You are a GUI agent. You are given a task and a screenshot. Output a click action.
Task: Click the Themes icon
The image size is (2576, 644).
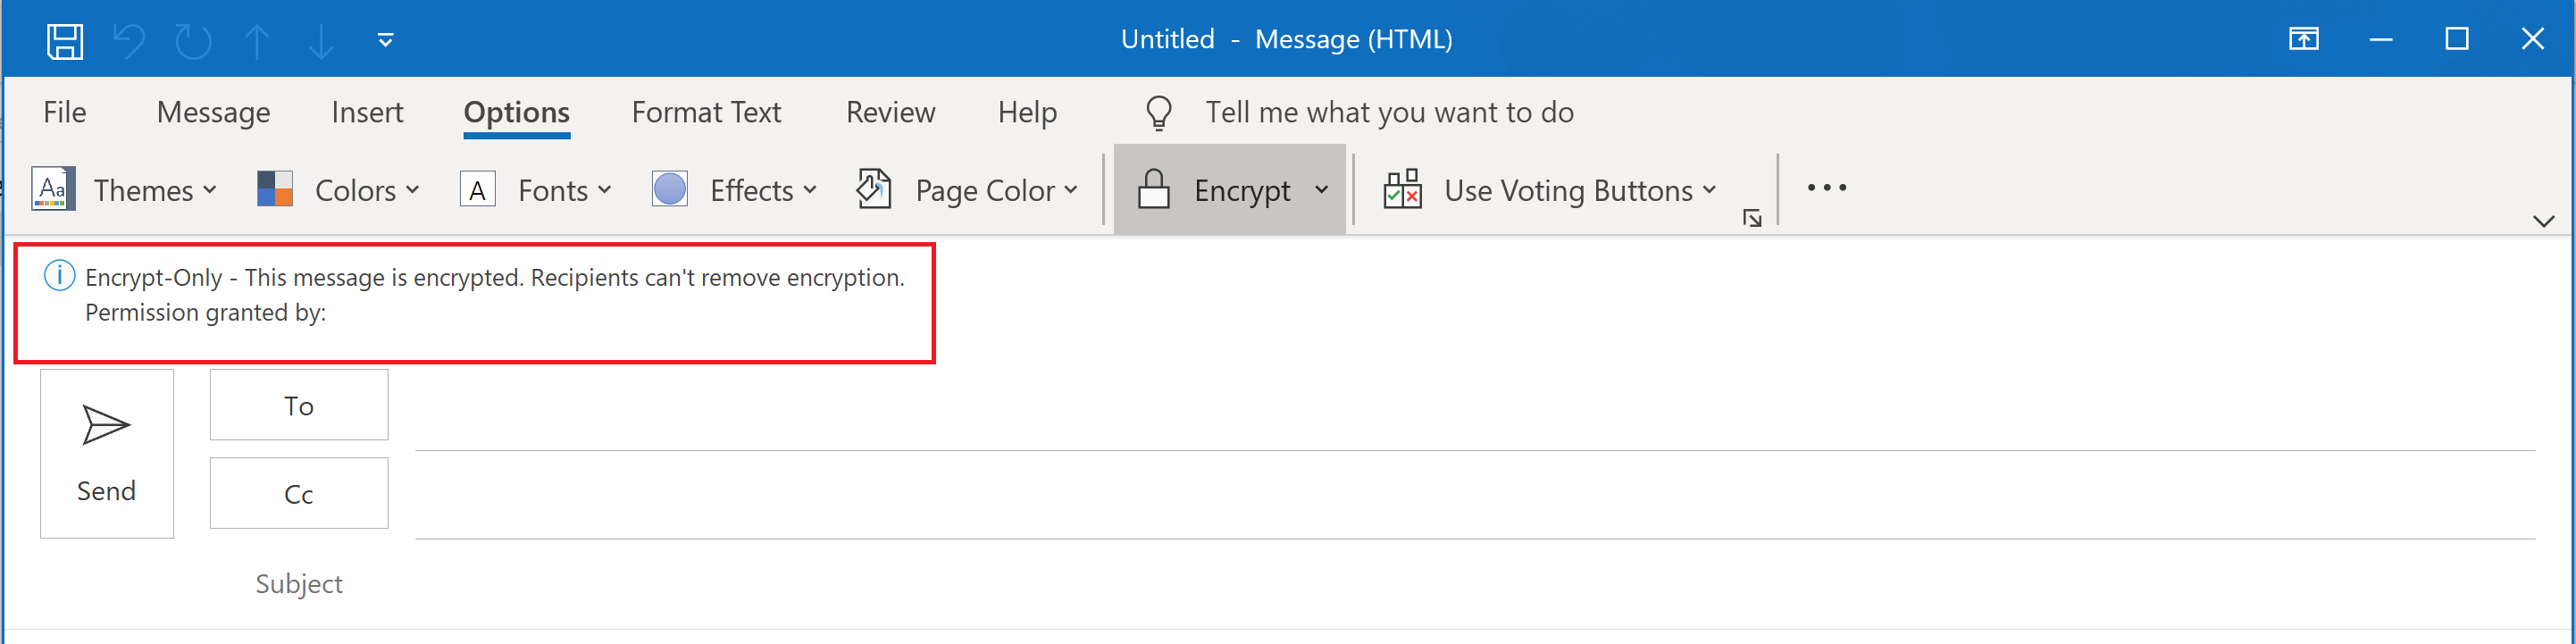click(x=53, y=189)
